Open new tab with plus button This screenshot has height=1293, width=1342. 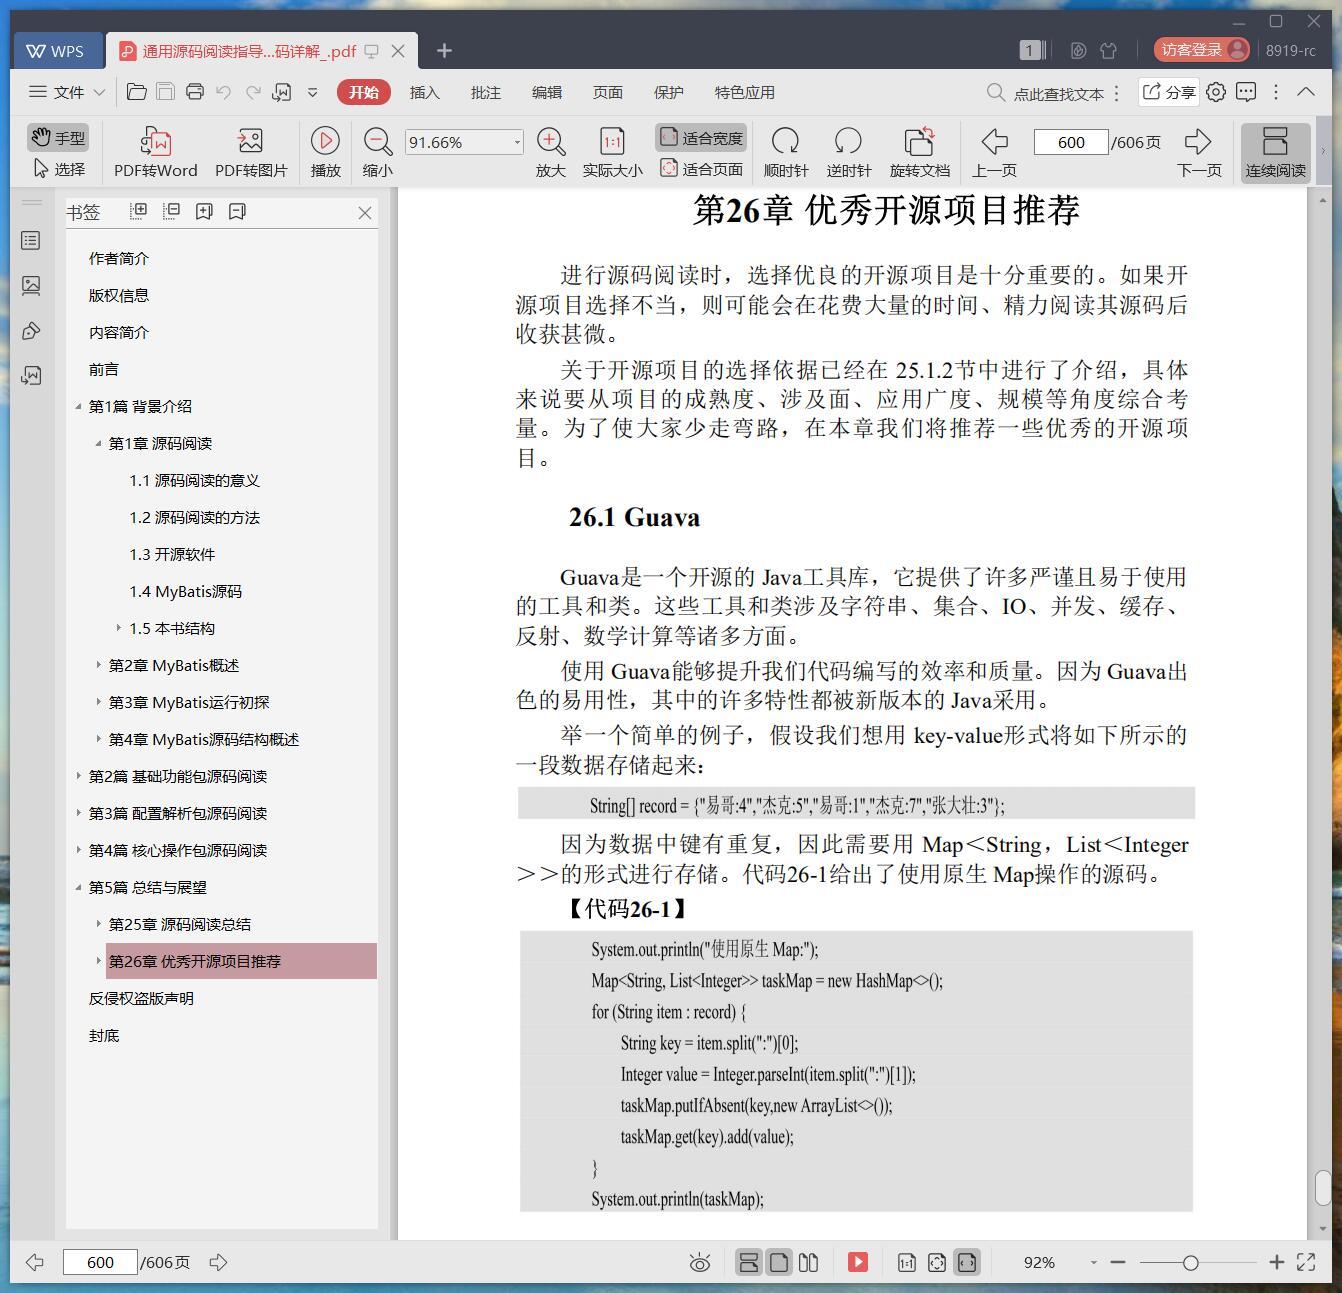[444, 50]
